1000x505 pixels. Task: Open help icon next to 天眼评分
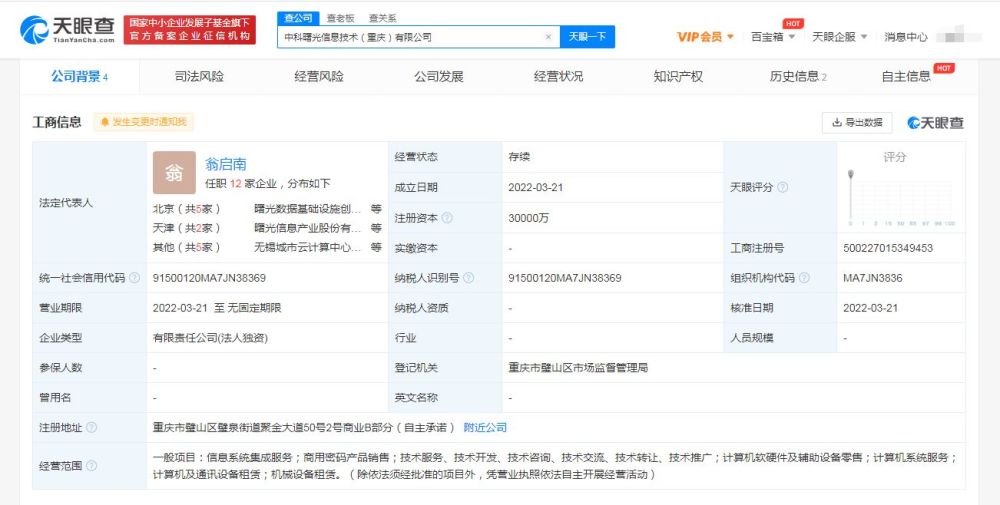coord(783,187)
